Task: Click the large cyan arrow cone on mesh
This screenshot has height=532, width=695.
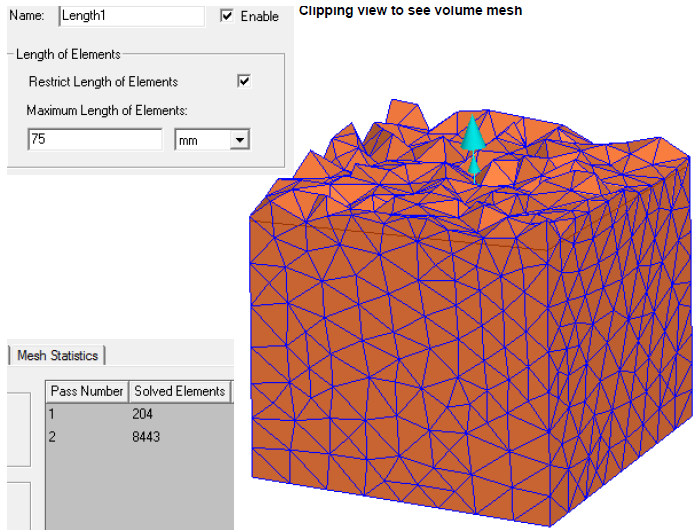Action: 473,133
